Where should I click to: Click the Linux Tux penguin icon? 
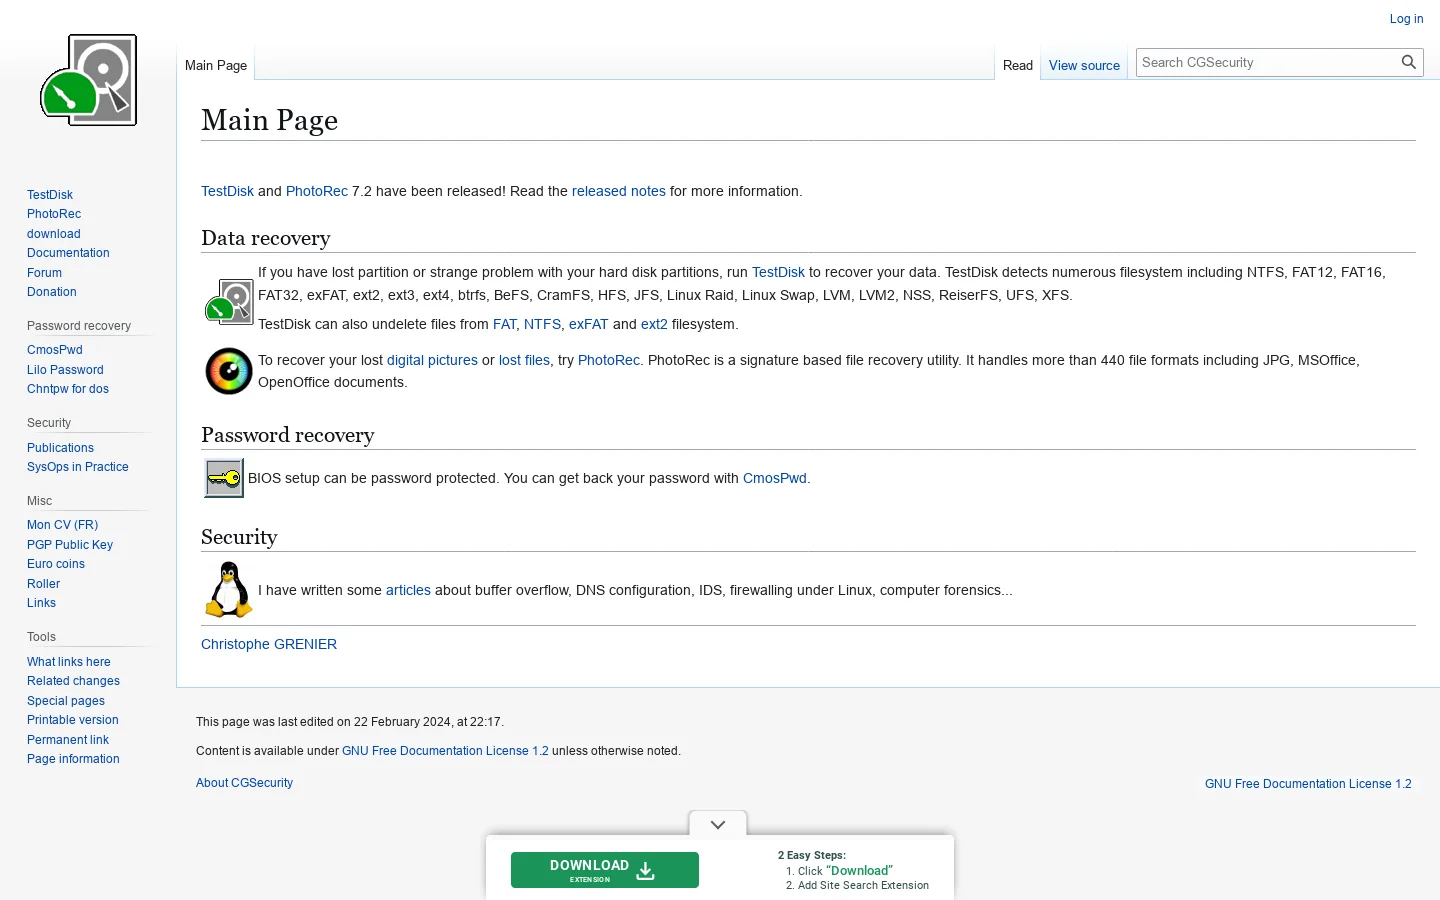pyautogui.click(x=229, y=589)
